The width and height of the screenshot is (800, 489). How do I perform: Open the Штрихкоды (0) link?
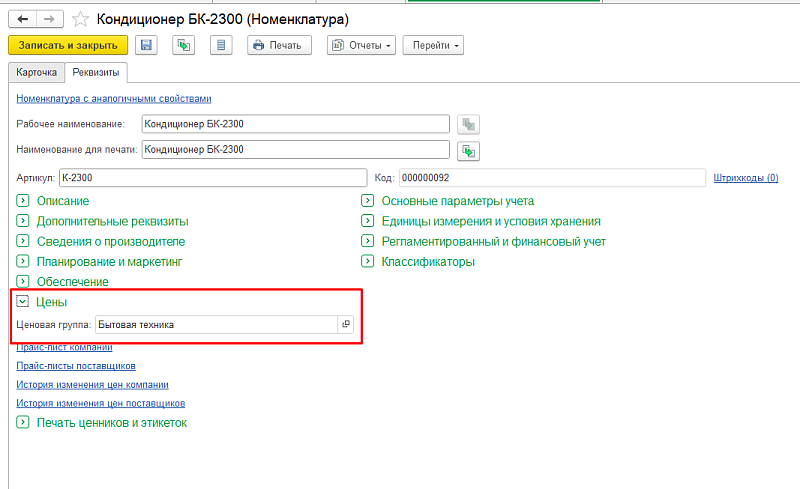(x=746, y=177)
